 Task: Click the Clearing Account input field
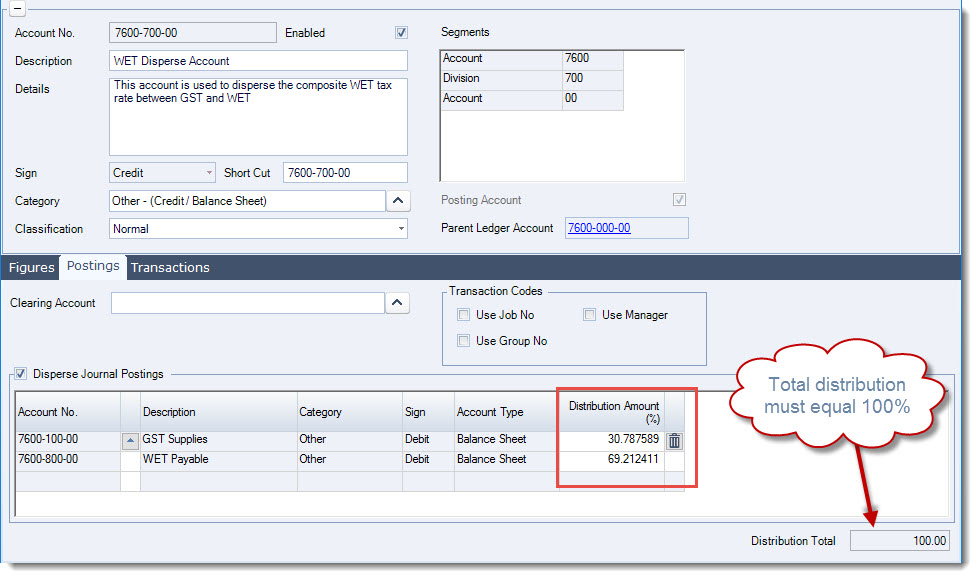247,303
